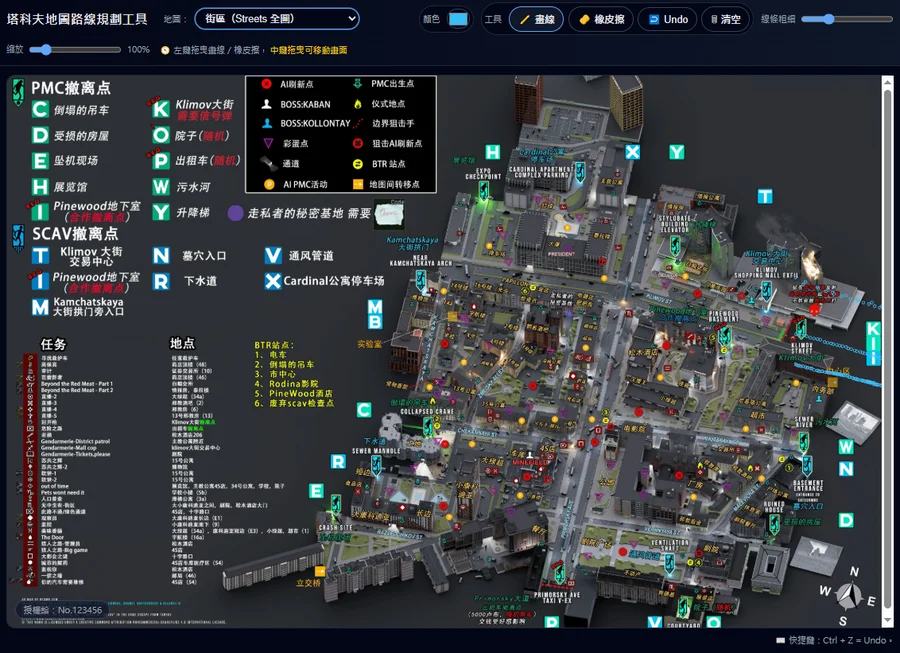Click the yellow BTR 站点 legend icon
This screenshot has width=900, height=653.
[358, 165]
